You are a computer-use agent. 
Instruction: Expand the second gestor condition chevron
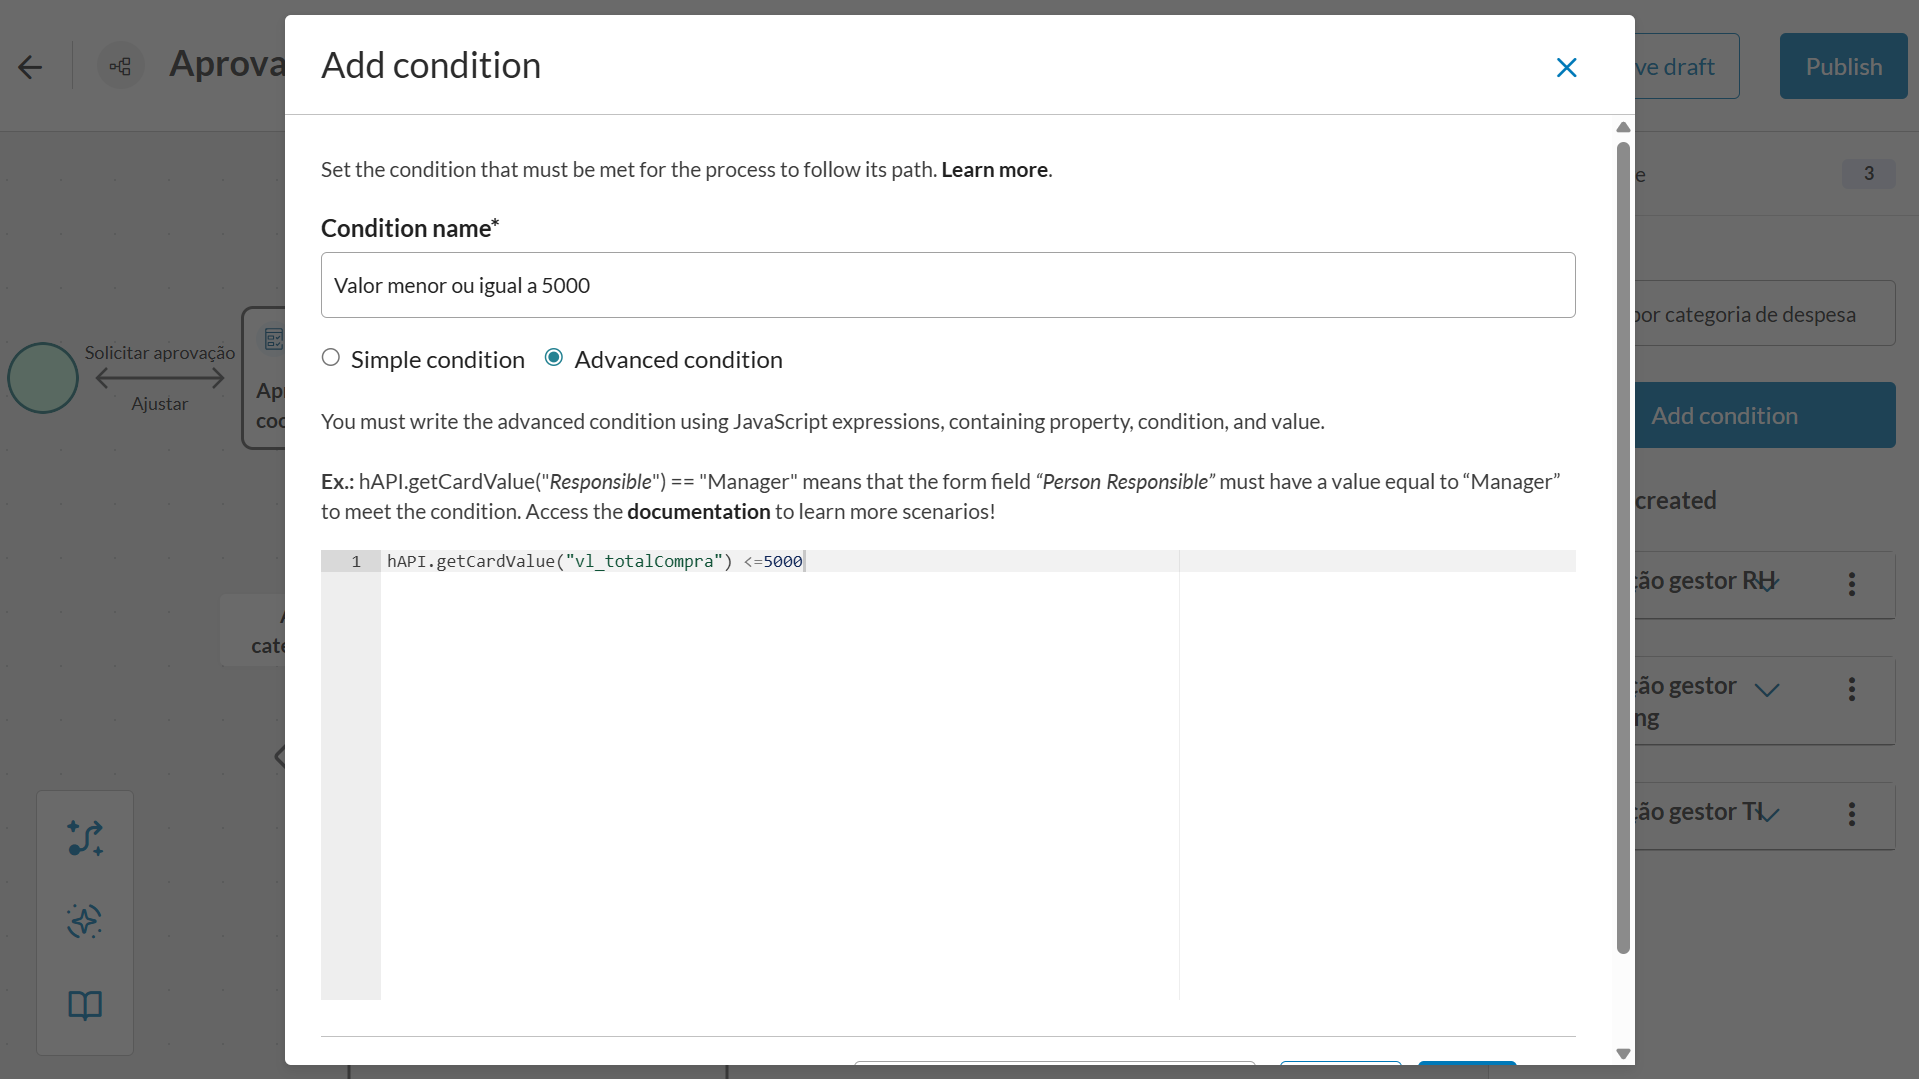[1768, 689]
